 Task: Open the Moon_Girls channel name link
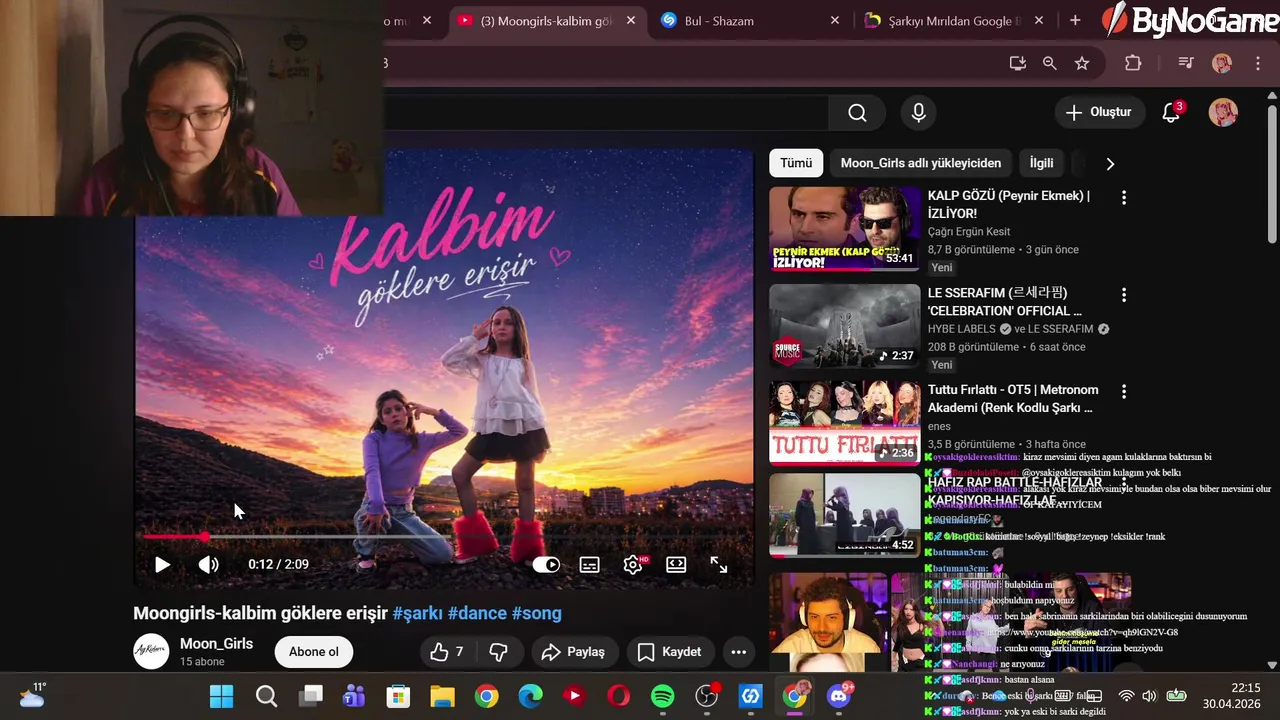coord(216,644)
